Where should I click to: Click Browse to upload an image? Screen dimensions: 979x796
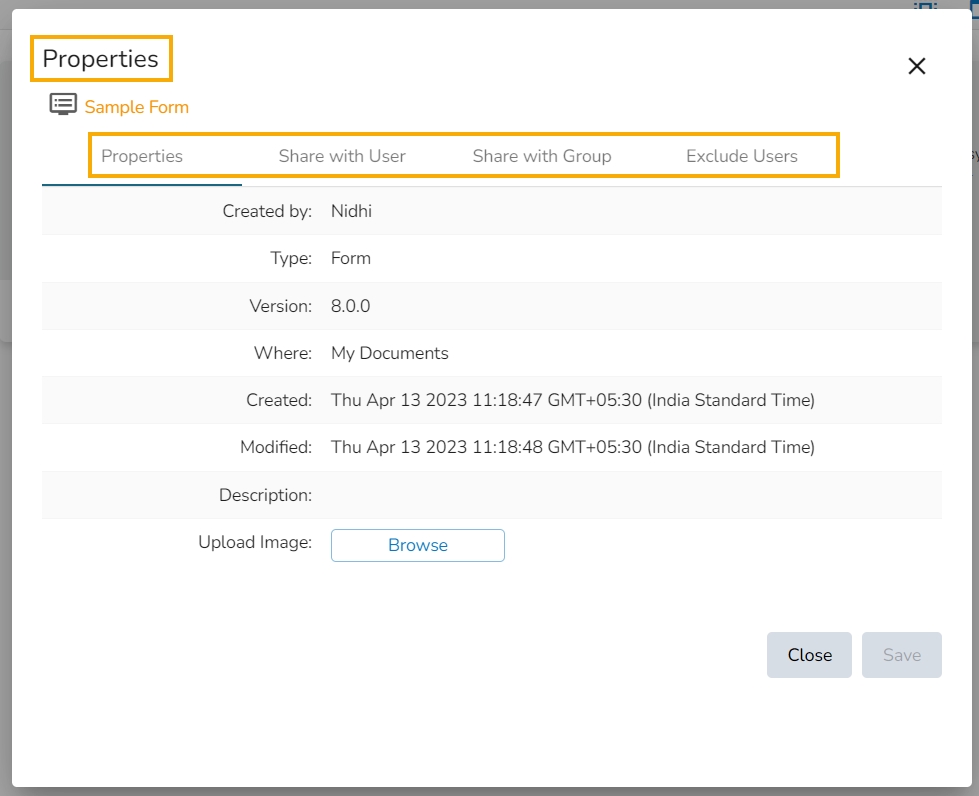click(x=418, y=545)
